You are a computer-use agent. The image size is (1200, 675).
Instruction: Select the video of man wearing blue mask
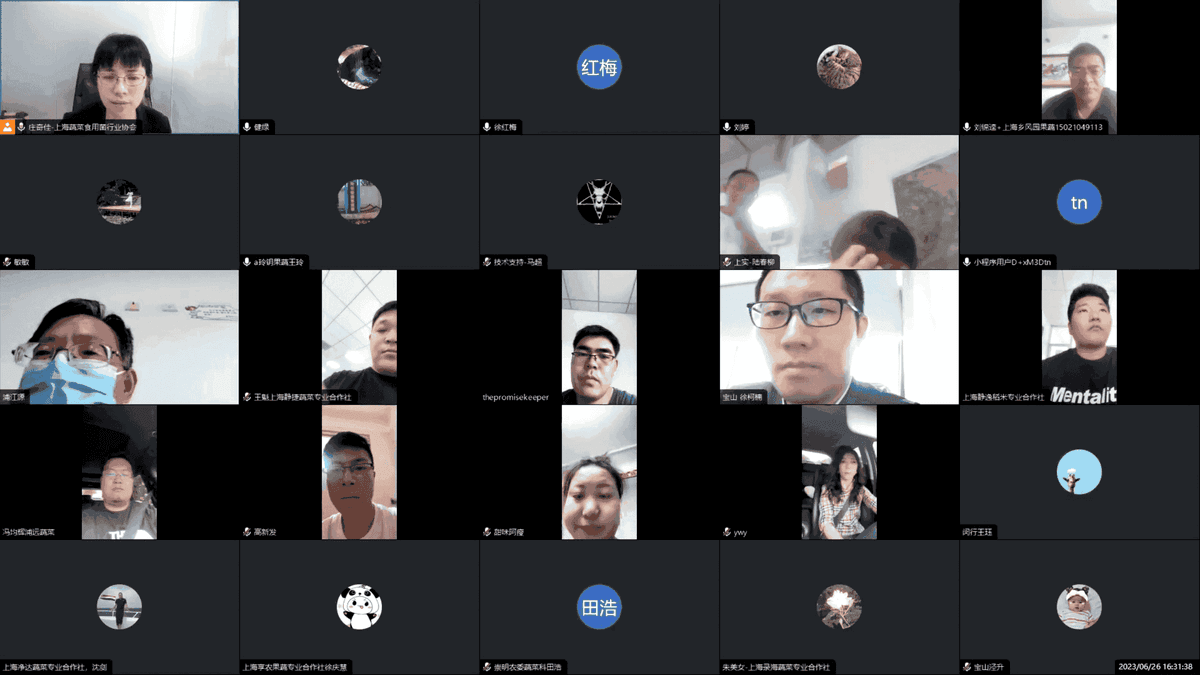pyautogui.click(x=119, y=337)
